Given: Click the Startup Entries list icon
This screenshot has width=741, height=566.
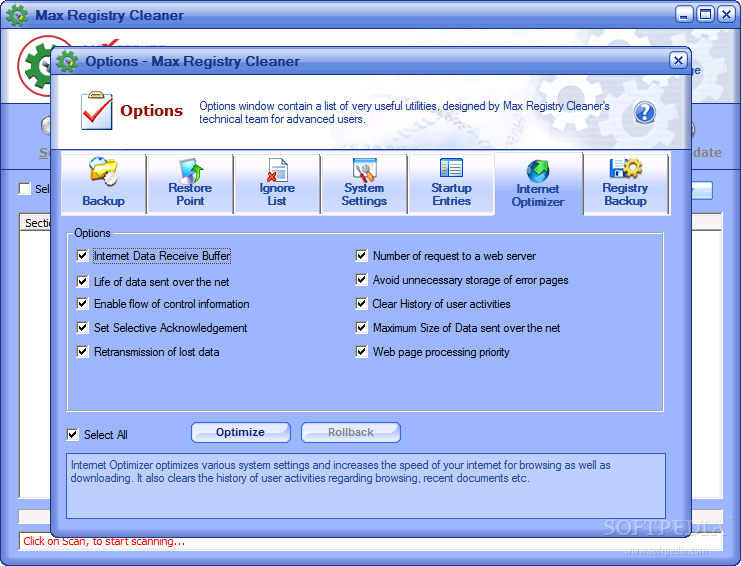Looking at the screenshot, I should tap(451, 168).
